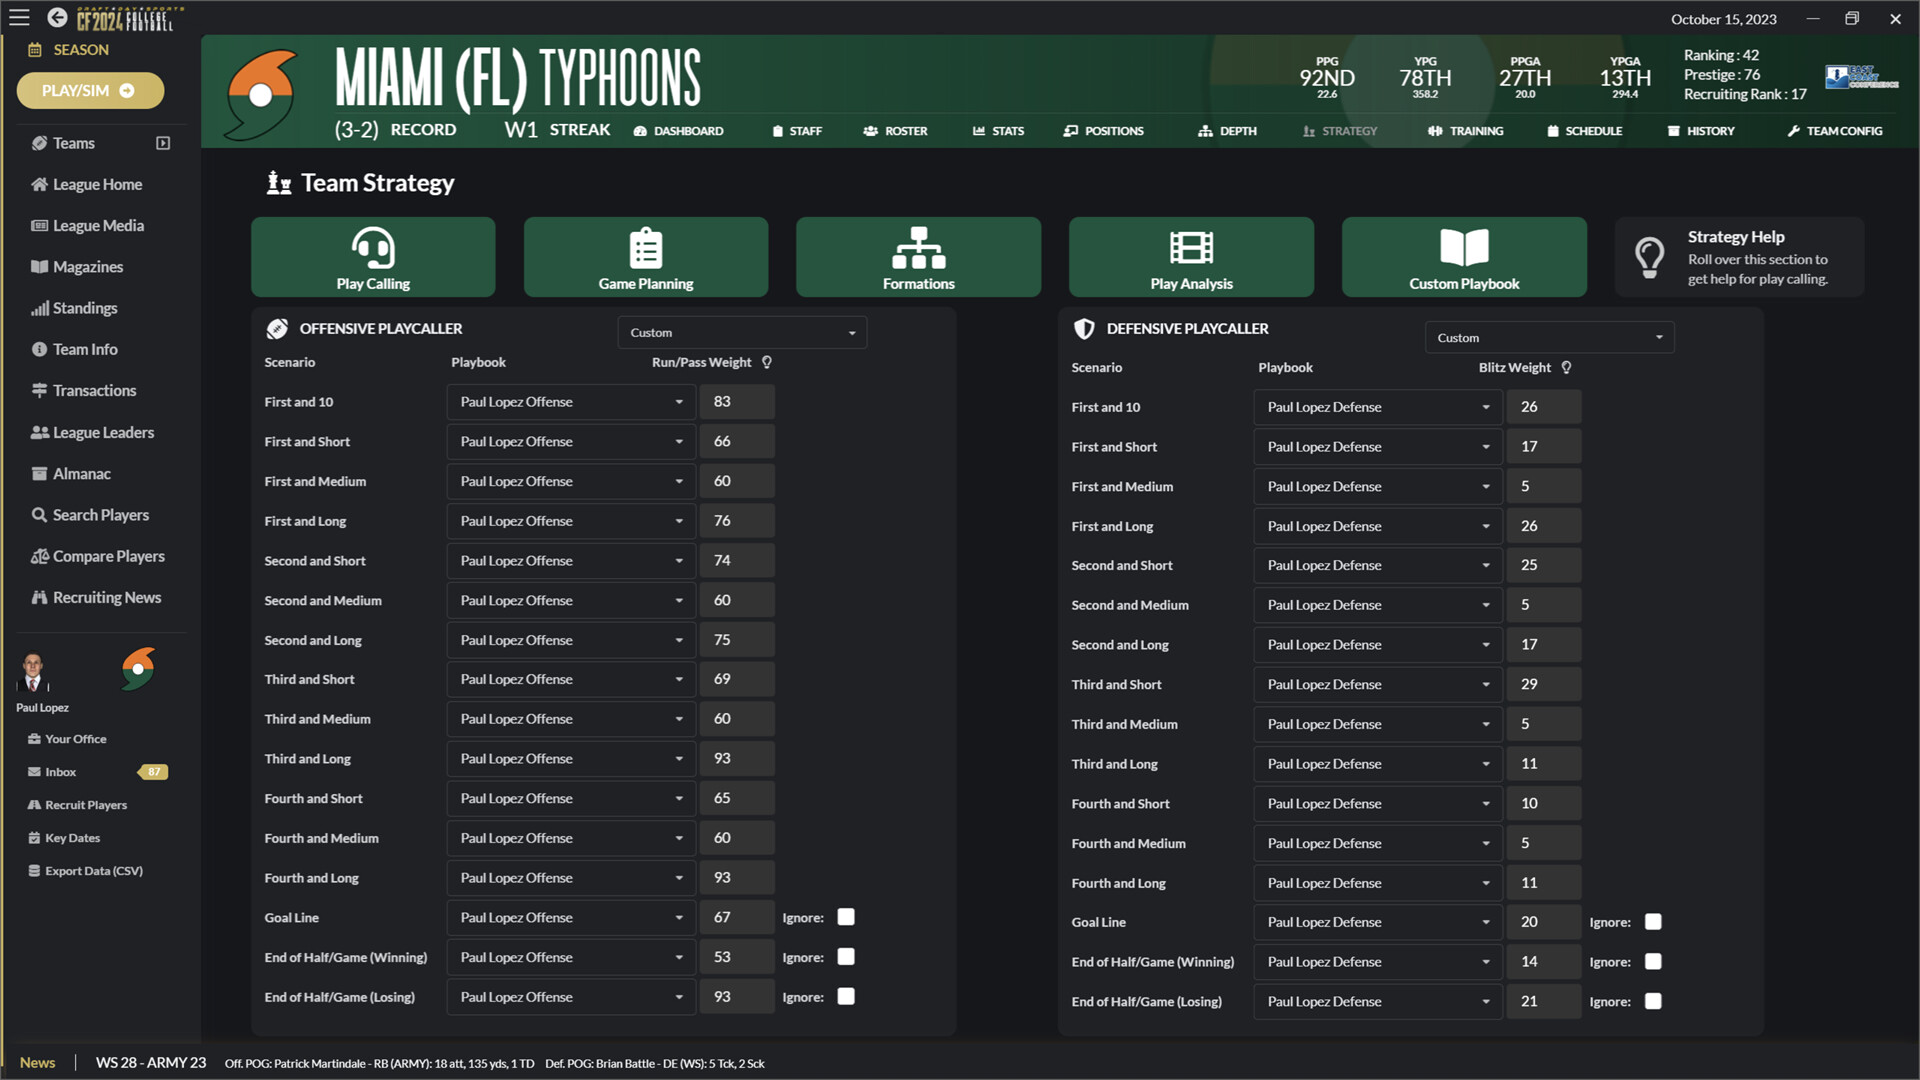Open the Defensive Playcaller shield icon

point(1081,327)
